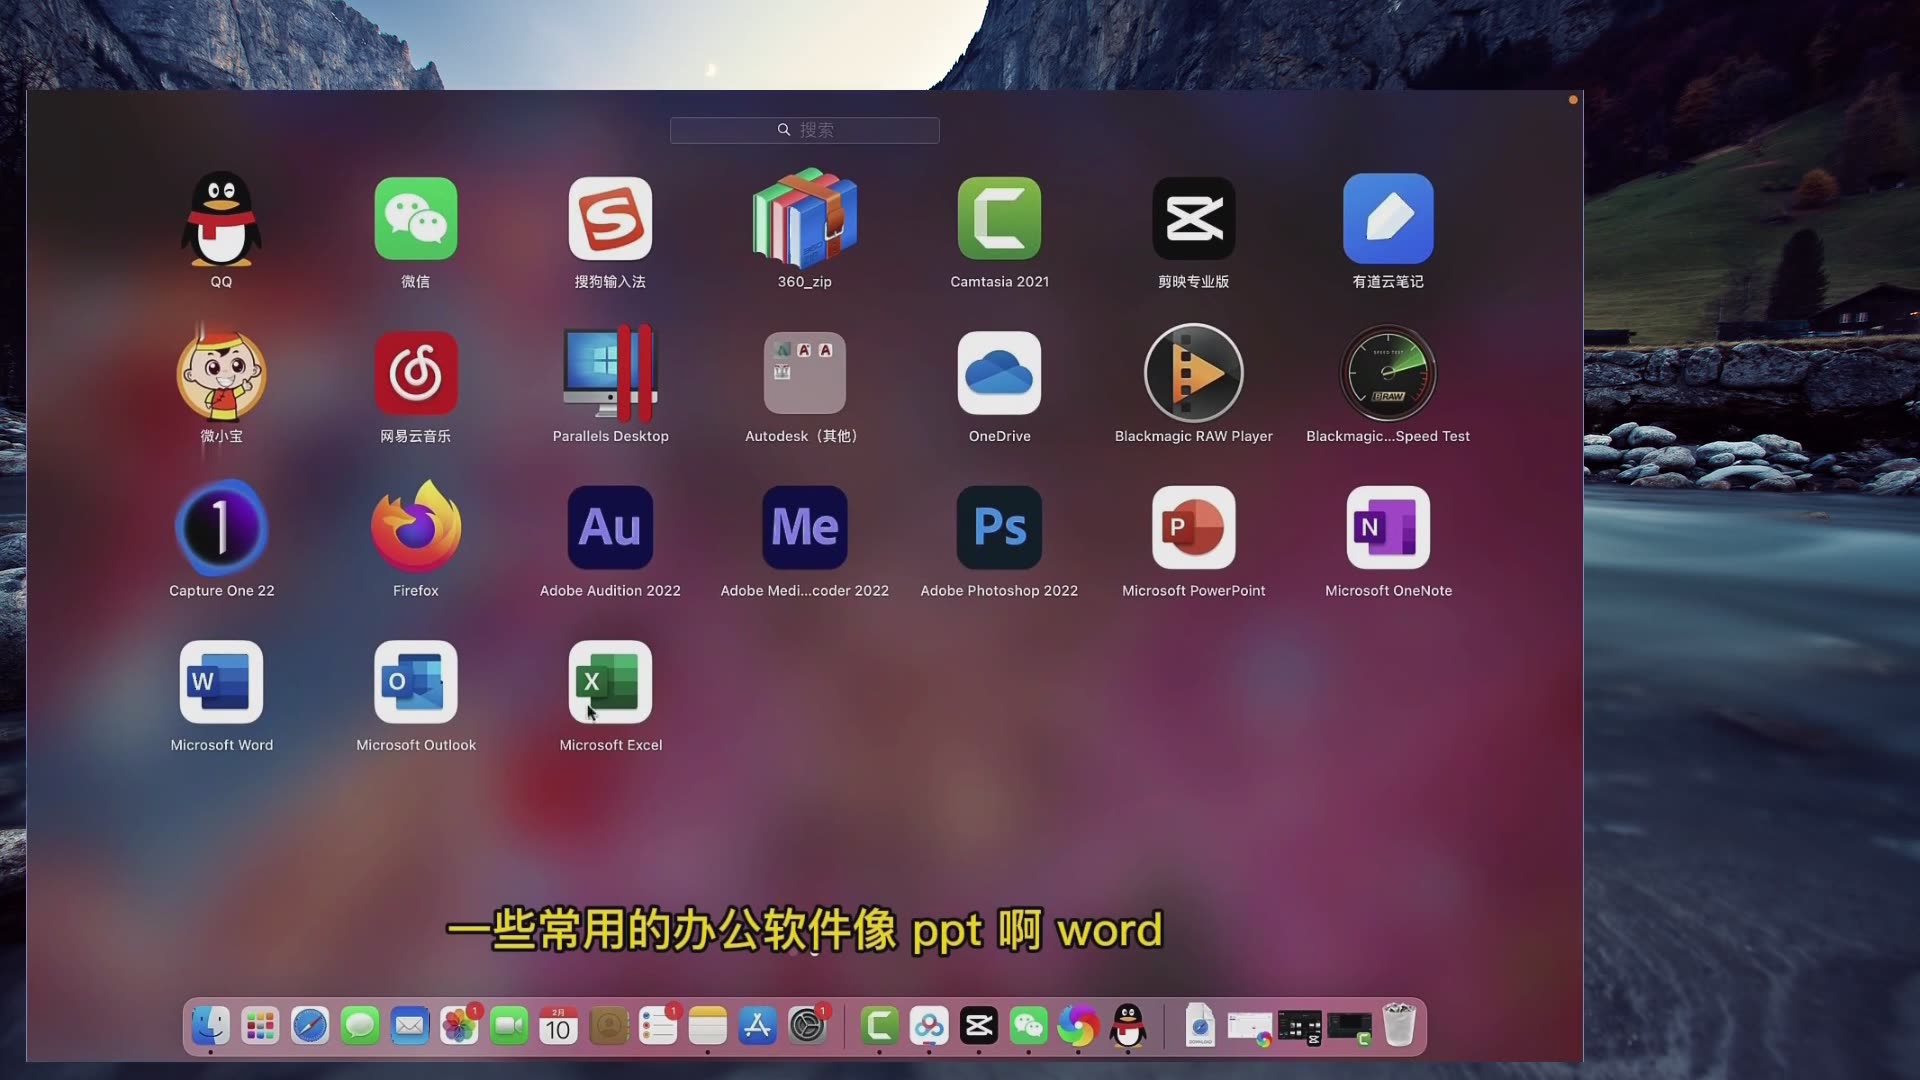The image size is (1920, 1080).
Task: Restore the minimized white window thumbnail in Dock
Action: (1250, 1028)
